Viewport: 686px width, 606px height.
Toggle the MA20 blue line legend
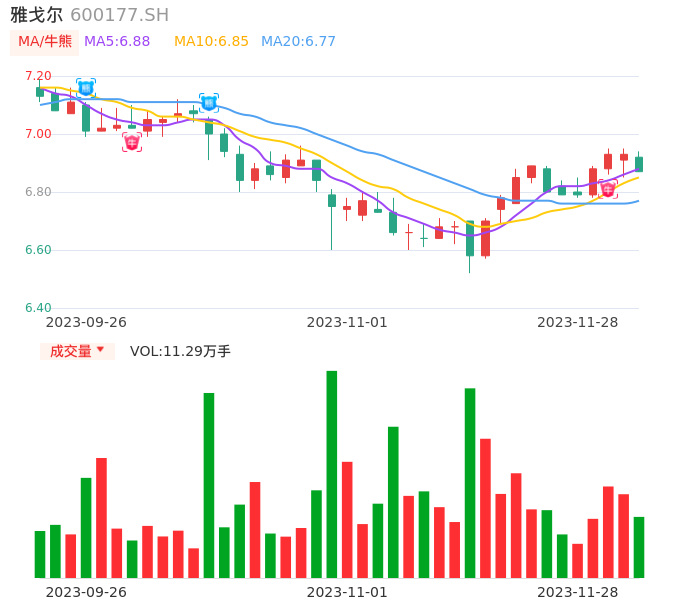click(298, 42)
